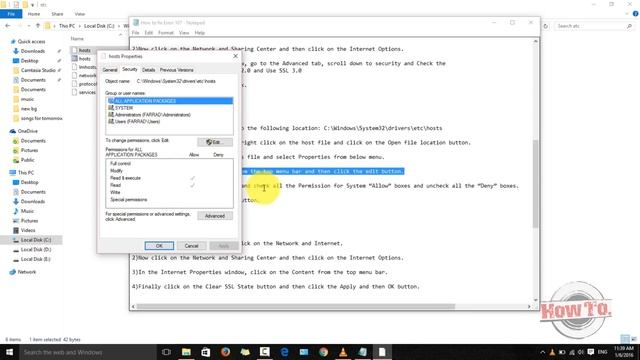Screen dimensions: 640x360
Task: Click Notepad's vertical scrollbar thumb
Action: pyautogui.click(x=536, y=184)
